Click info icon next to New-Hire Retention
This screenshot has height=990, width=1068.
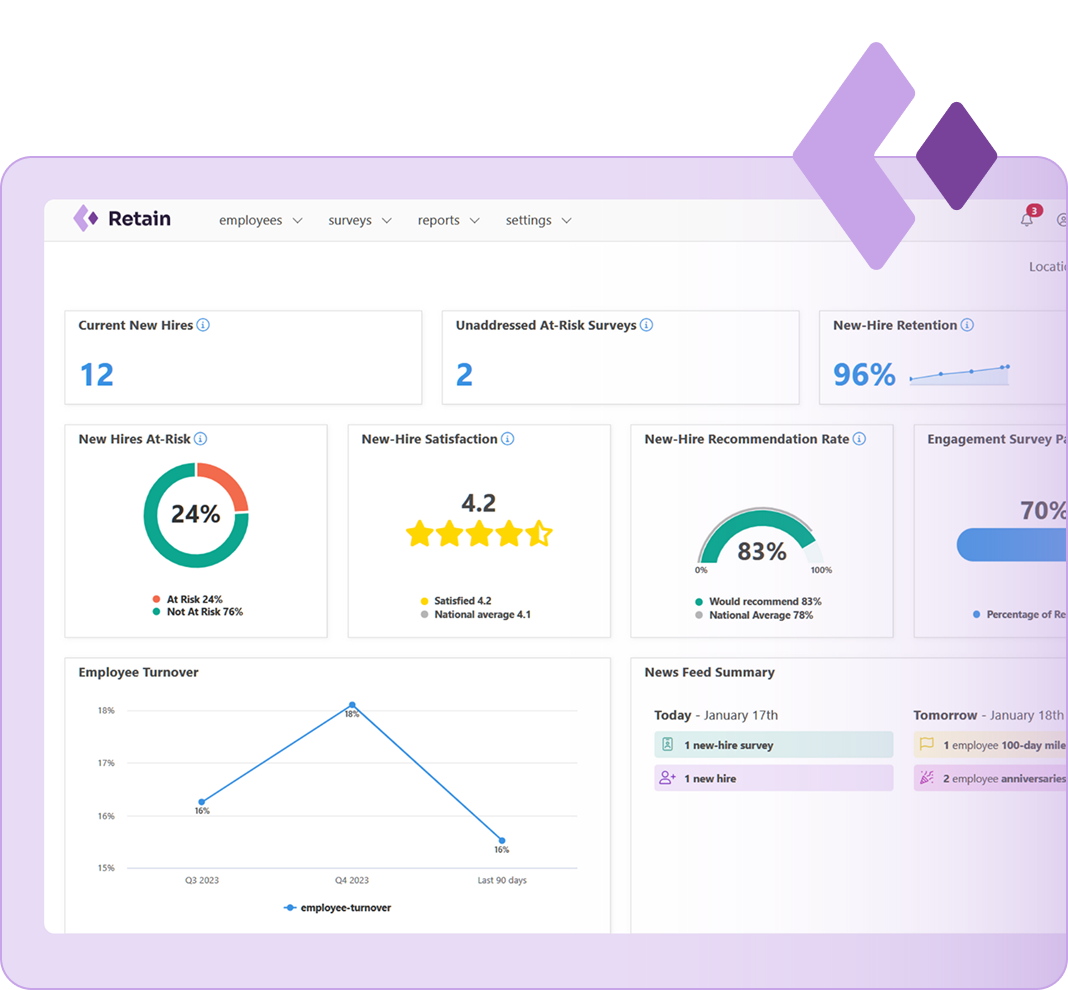tap(967, 325)
